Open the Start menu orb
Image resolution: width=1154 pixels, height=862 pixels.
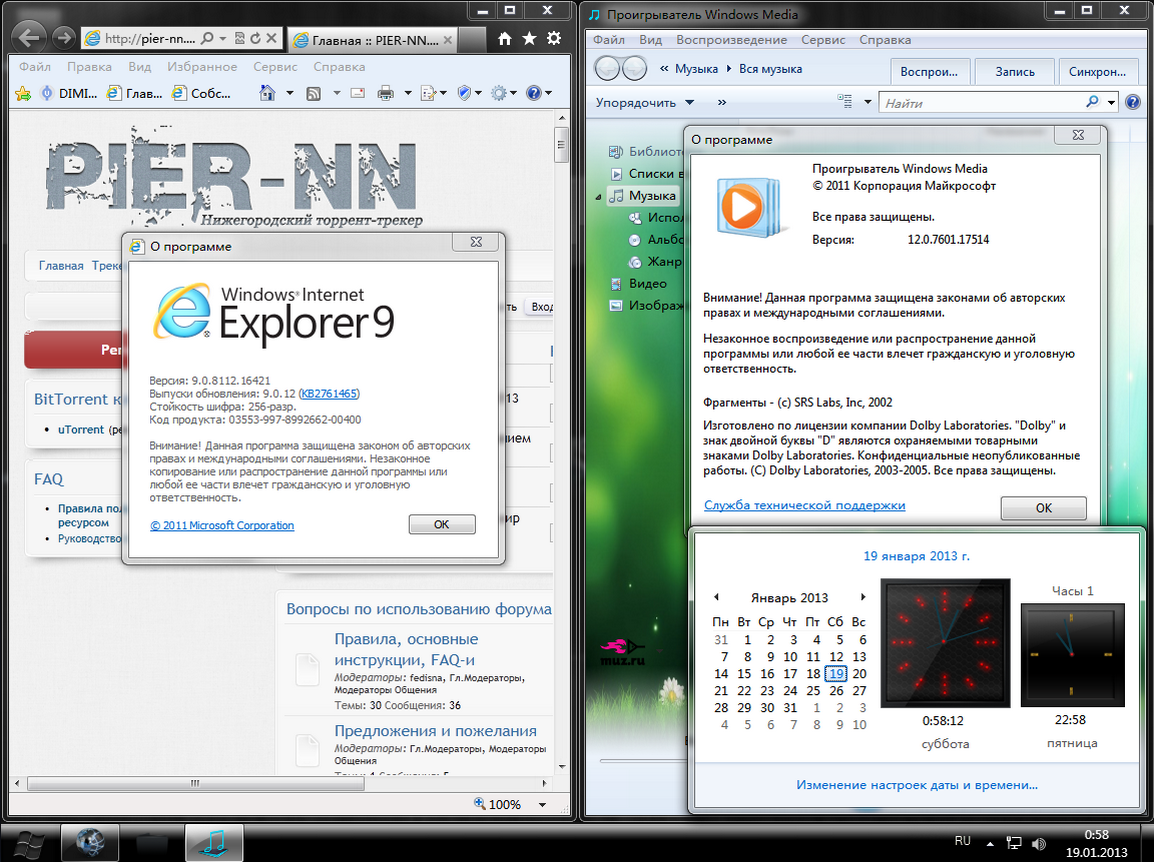pos(28,844)
